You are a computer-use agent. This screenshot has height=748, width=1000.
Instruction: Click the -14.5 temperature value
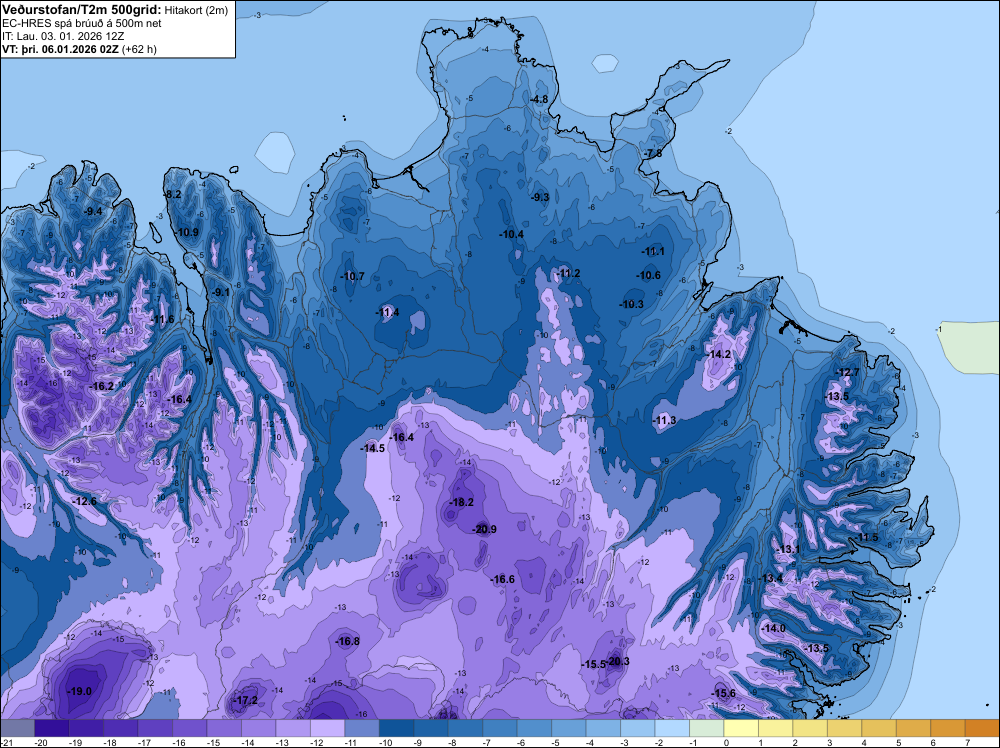point(372,448)
